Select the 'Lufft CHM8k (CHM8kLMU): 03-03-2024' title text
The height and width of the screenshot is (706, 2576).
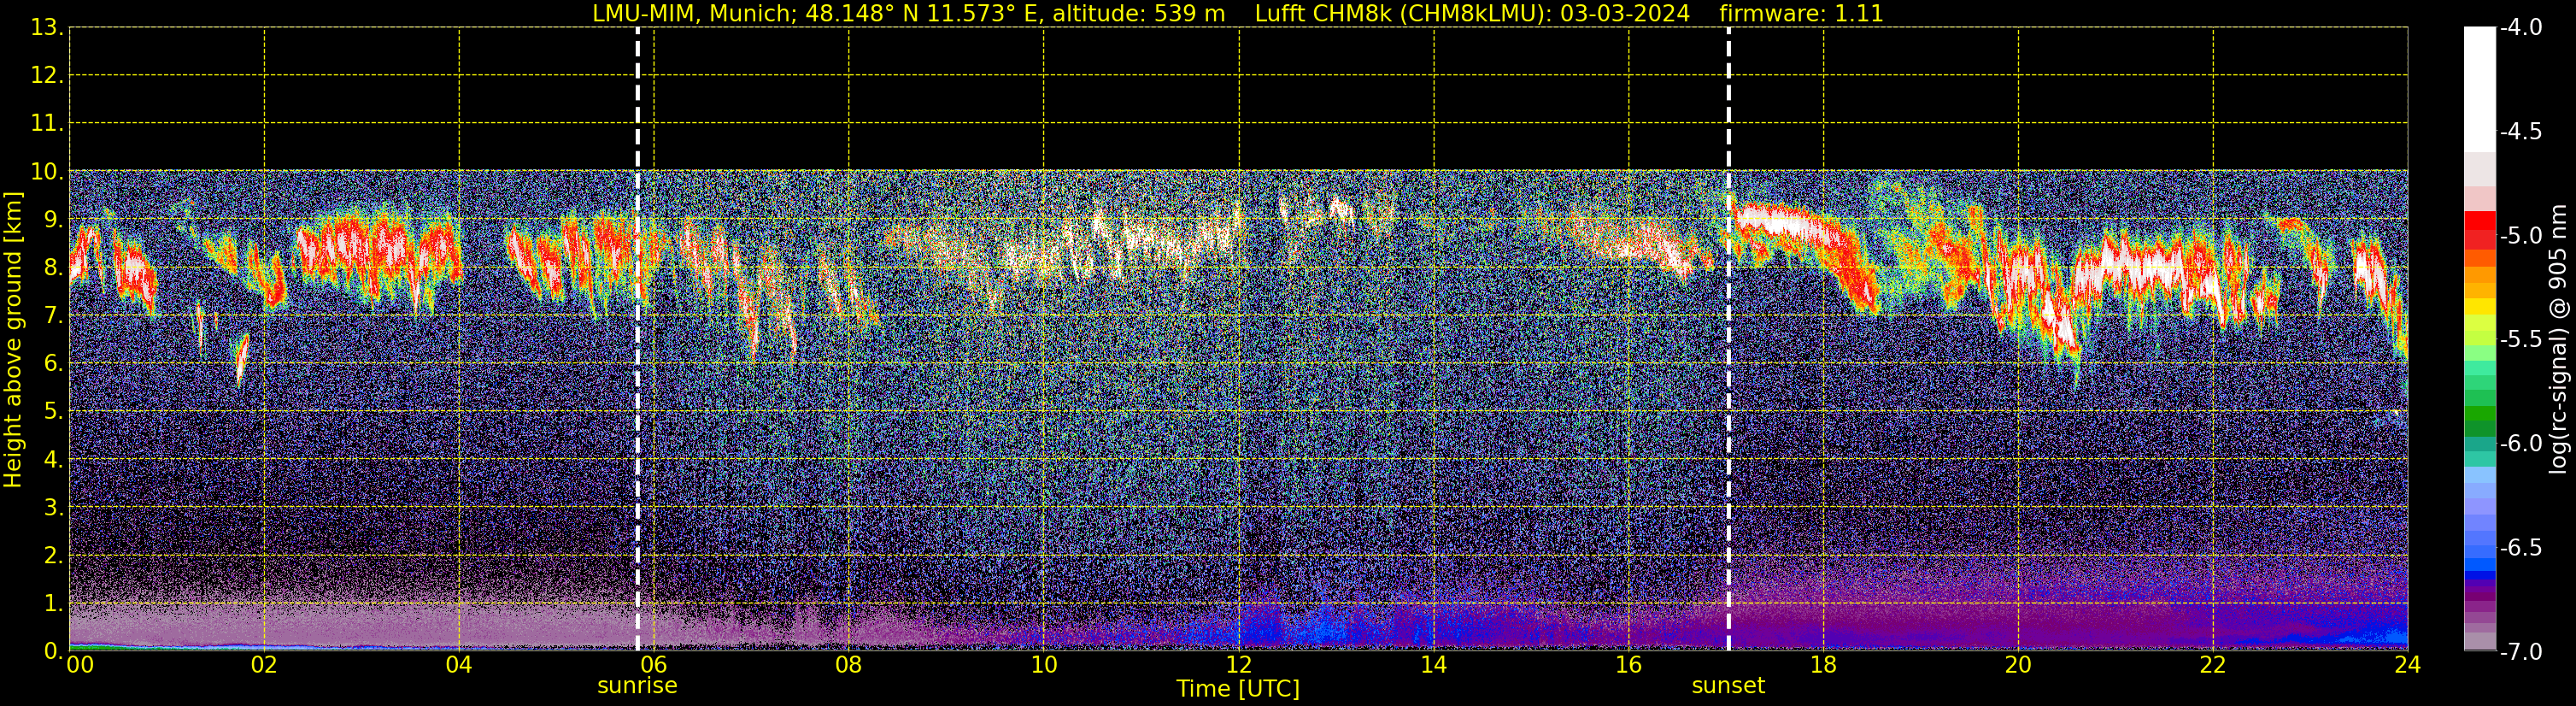[1472, 13]
